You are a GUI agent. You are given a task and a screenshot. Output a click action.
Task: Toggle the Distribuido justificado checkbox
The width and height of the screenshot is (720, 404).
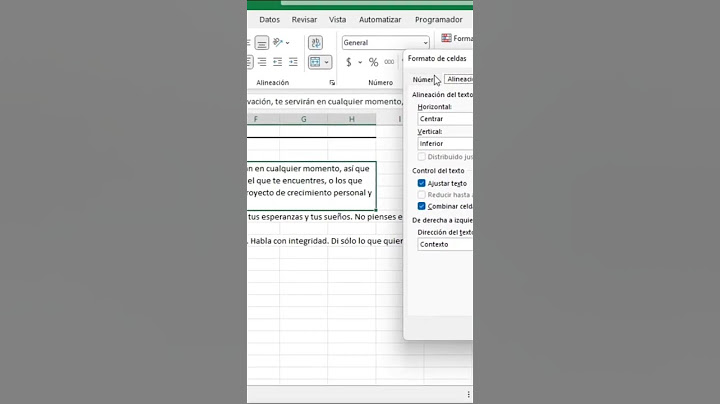tap(422, 157)
